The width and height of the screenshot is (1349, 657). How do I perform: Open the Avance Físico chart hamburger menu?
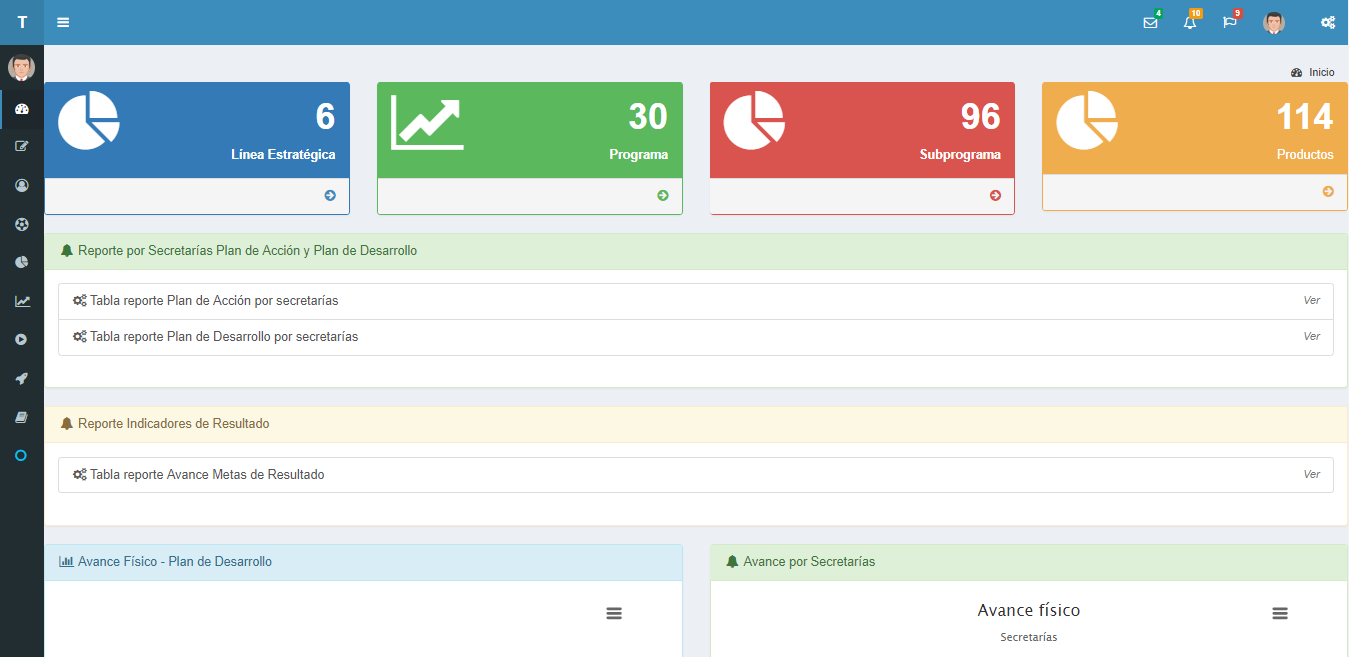[x=614, y=613]
